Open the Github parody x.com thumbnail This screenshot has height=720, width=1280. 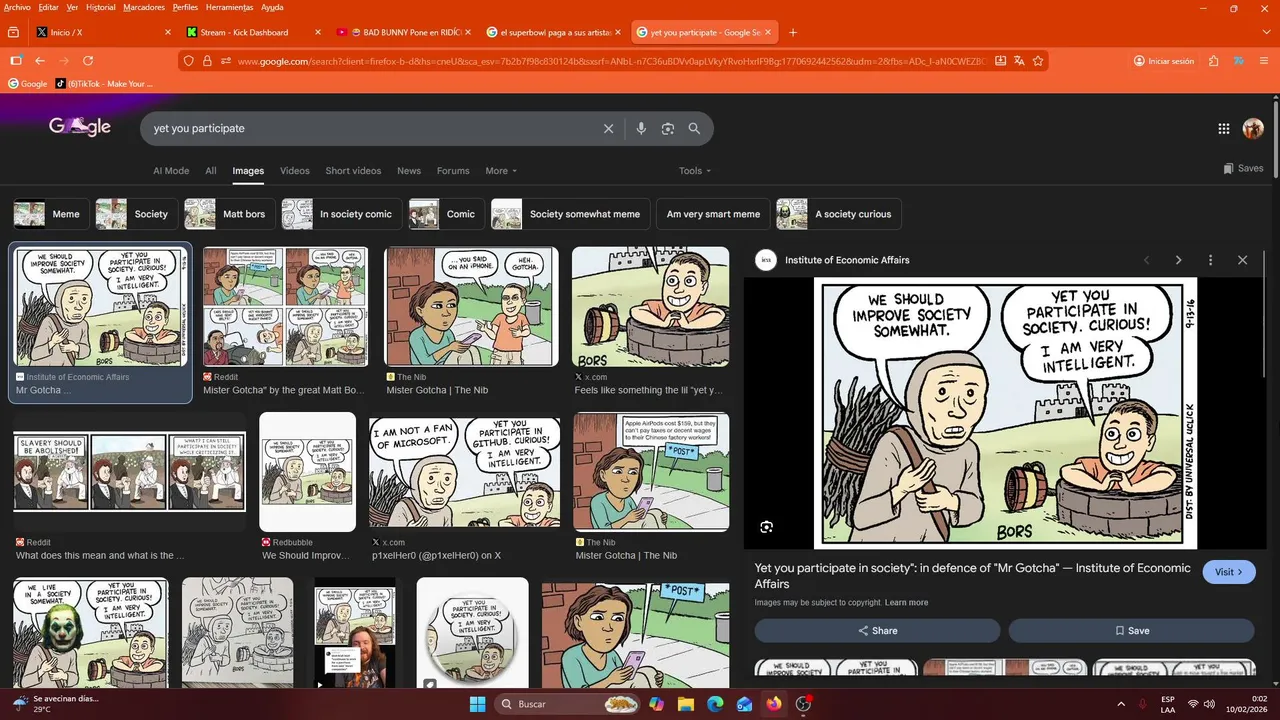coord(464,471)
